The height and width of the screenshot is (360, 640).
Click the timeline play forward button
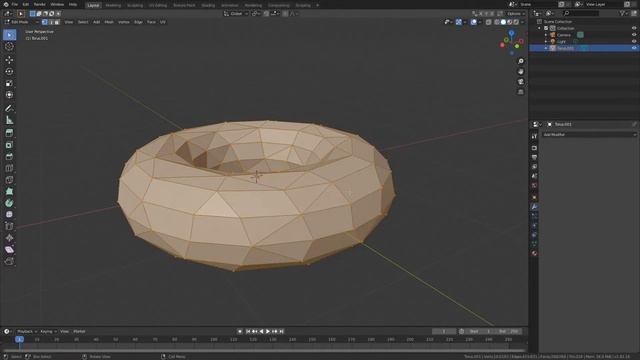[268, 331]
